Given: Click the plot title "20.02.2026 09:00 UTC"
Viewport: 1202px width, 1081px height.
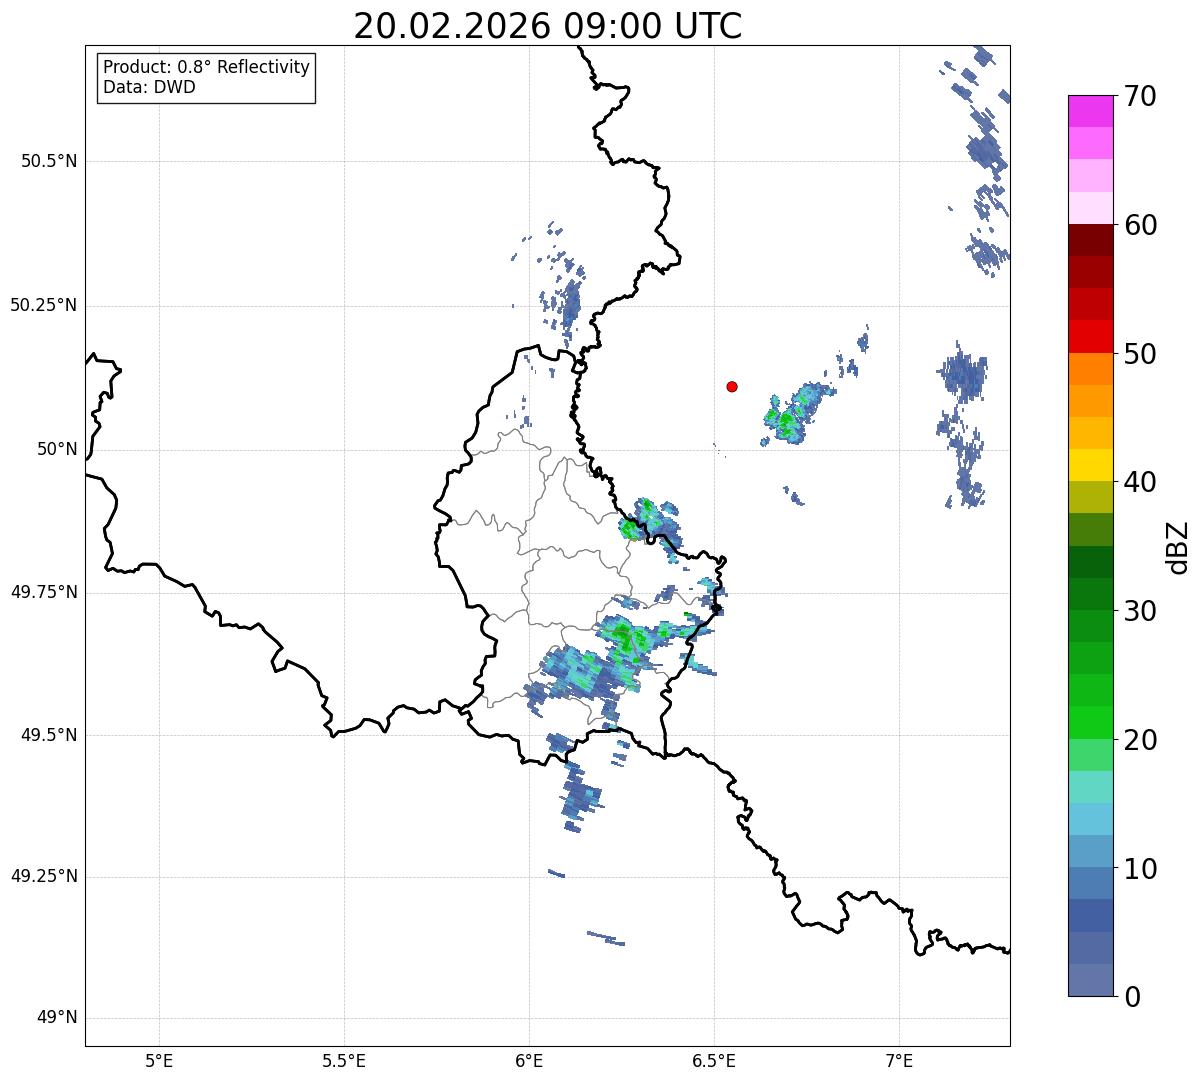Looking at the screenshot, I should [x=547, y=26].
